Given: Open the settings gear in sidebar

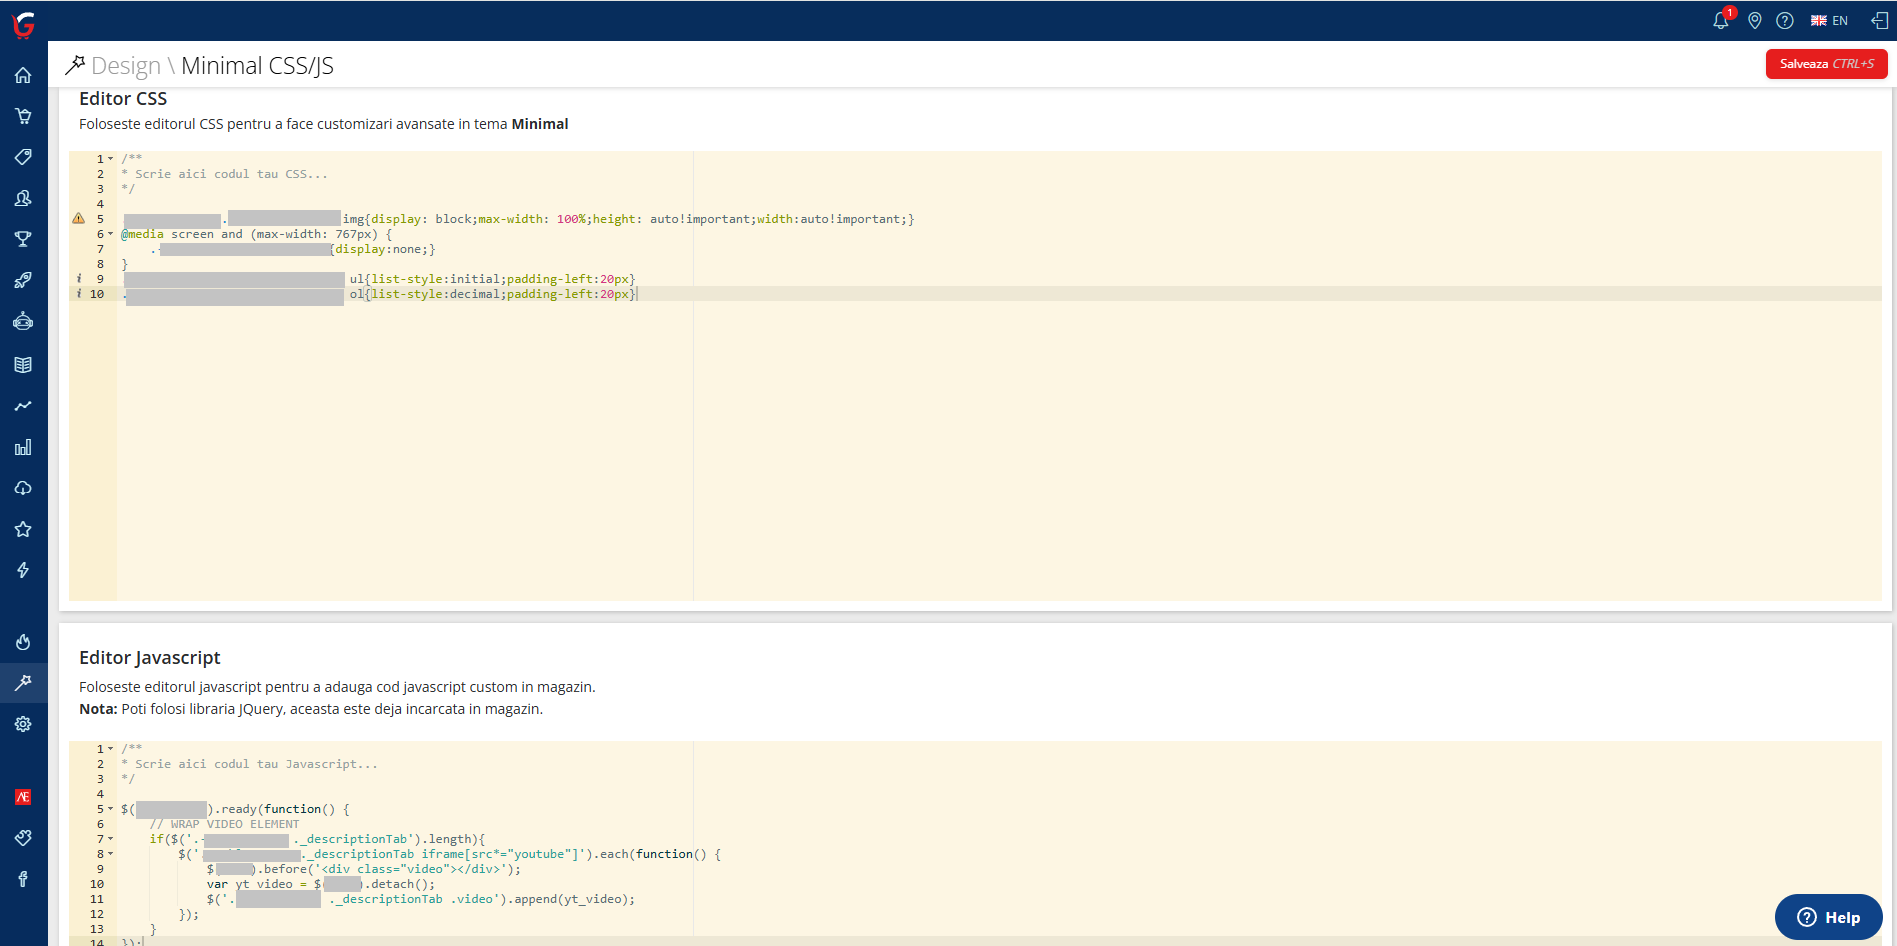Looking at the screenshot, I should pyautogui.click(x=23, y=724).
